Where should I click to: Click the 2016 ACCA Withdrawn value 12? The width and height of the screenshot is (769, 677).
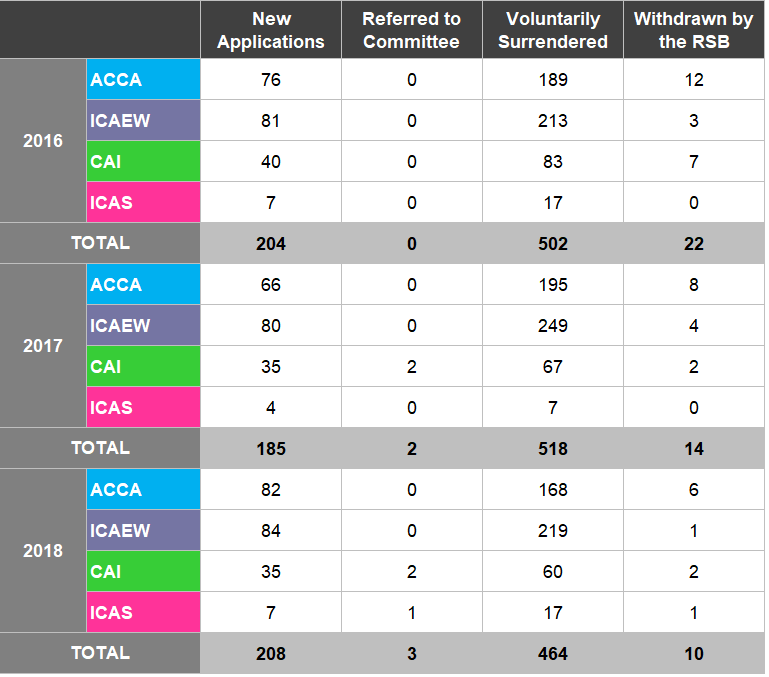[x=694, y=80]
